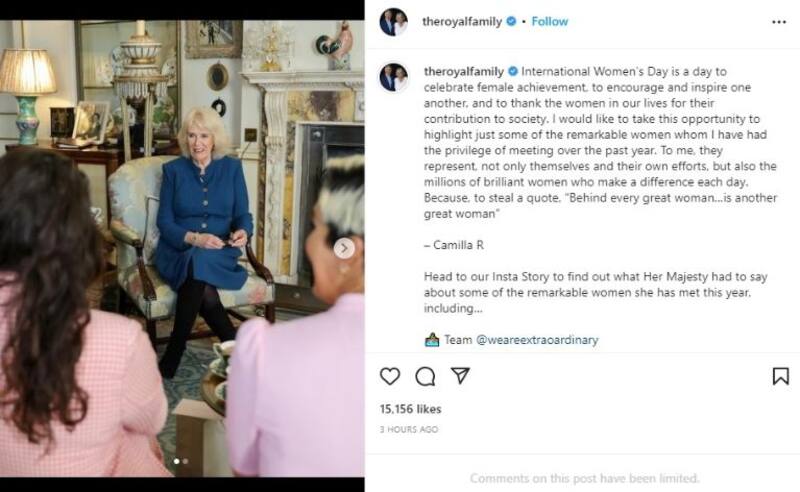Select the first carousel dot indicator
Viewport: 800px width, 492px height.
(177, 462)
